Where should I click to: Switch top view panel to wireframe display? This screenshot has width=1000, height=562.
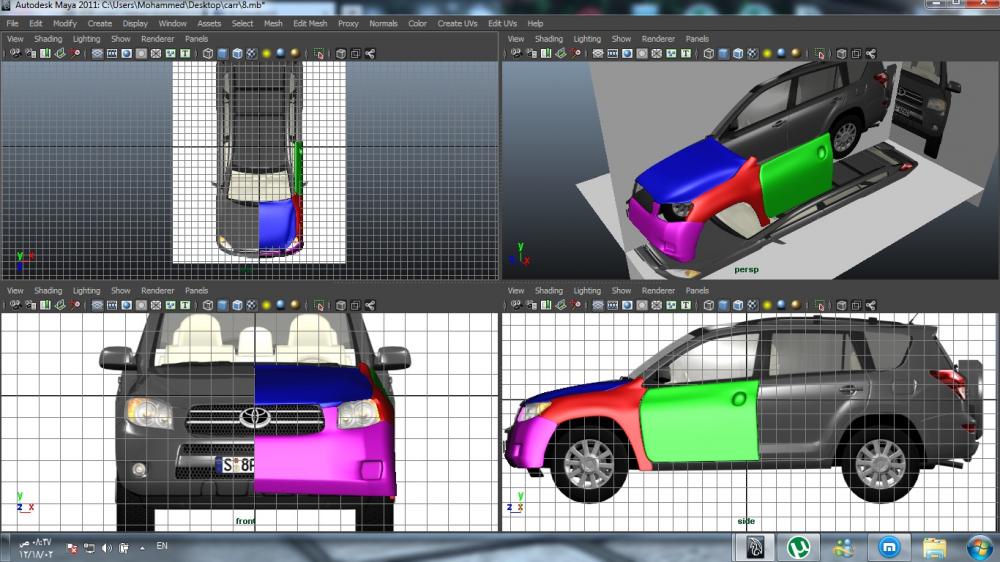[208, 53]
